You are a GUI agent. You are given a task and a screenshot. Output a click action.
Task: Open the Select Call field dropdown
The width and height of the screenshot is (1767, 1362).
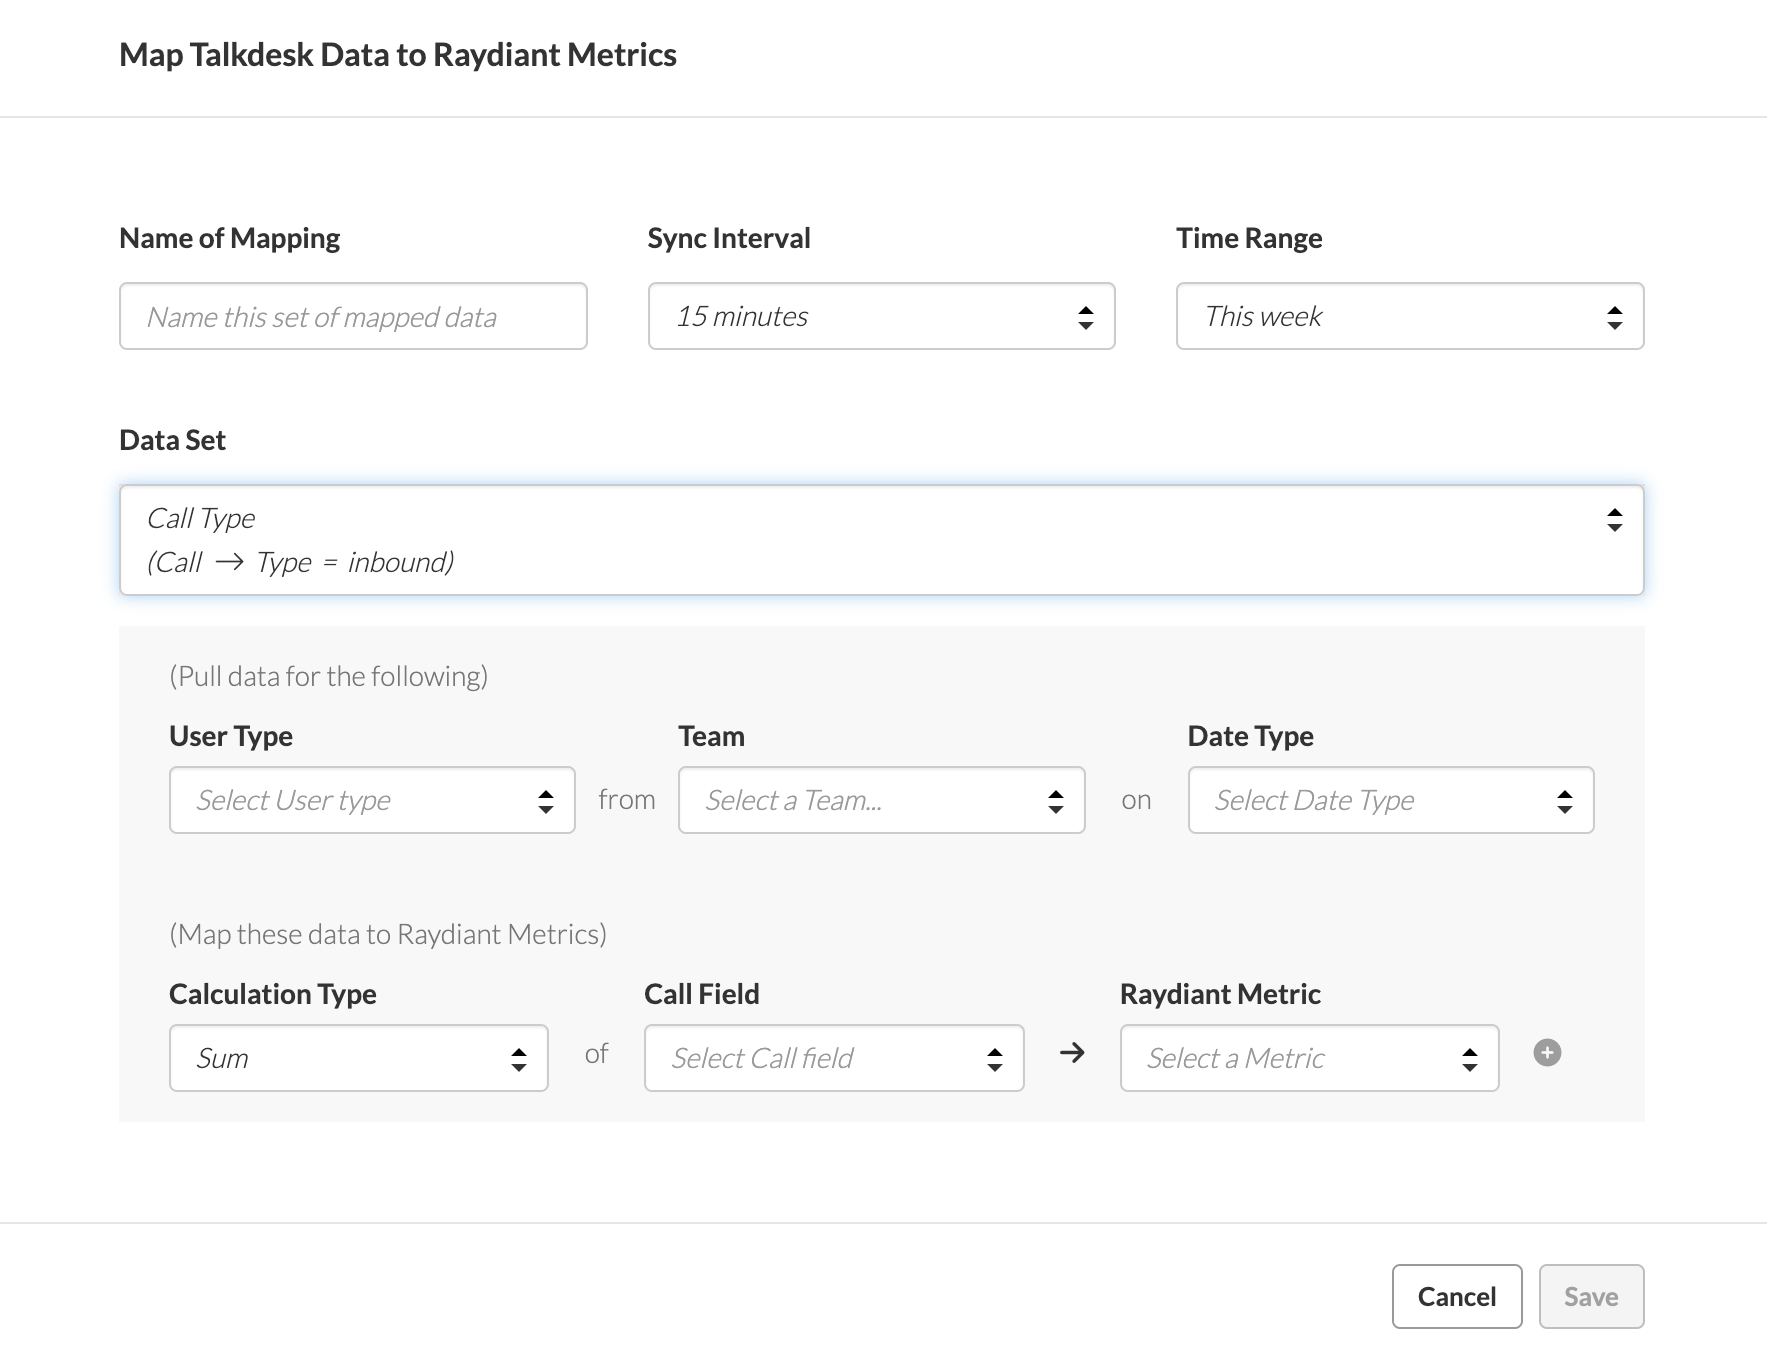pyautogui.click(x=834, y=1058)
